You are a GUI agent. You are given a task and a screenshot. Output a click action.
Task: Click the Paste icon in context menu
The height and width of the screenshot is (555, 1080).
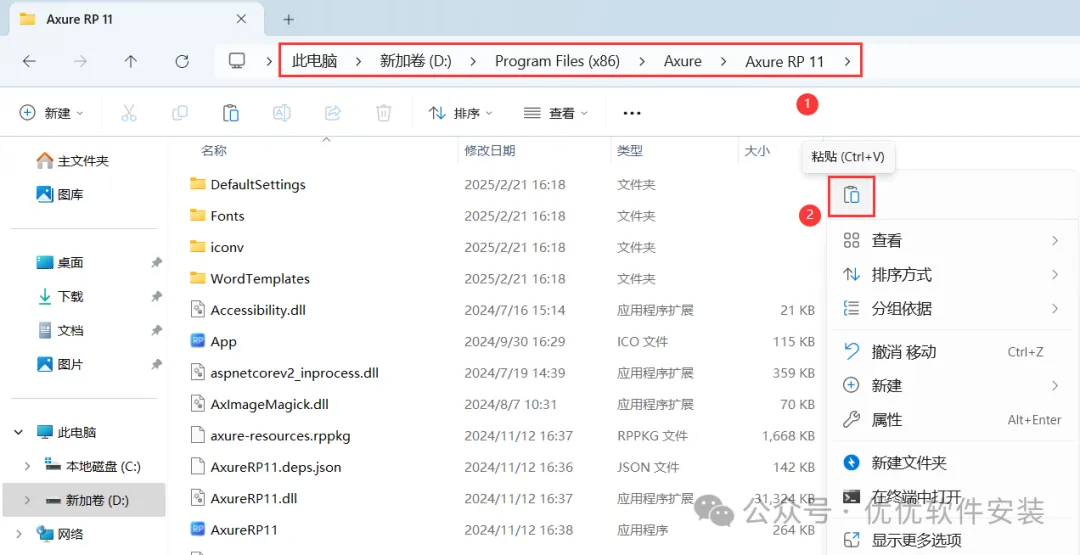coord(852,196)
